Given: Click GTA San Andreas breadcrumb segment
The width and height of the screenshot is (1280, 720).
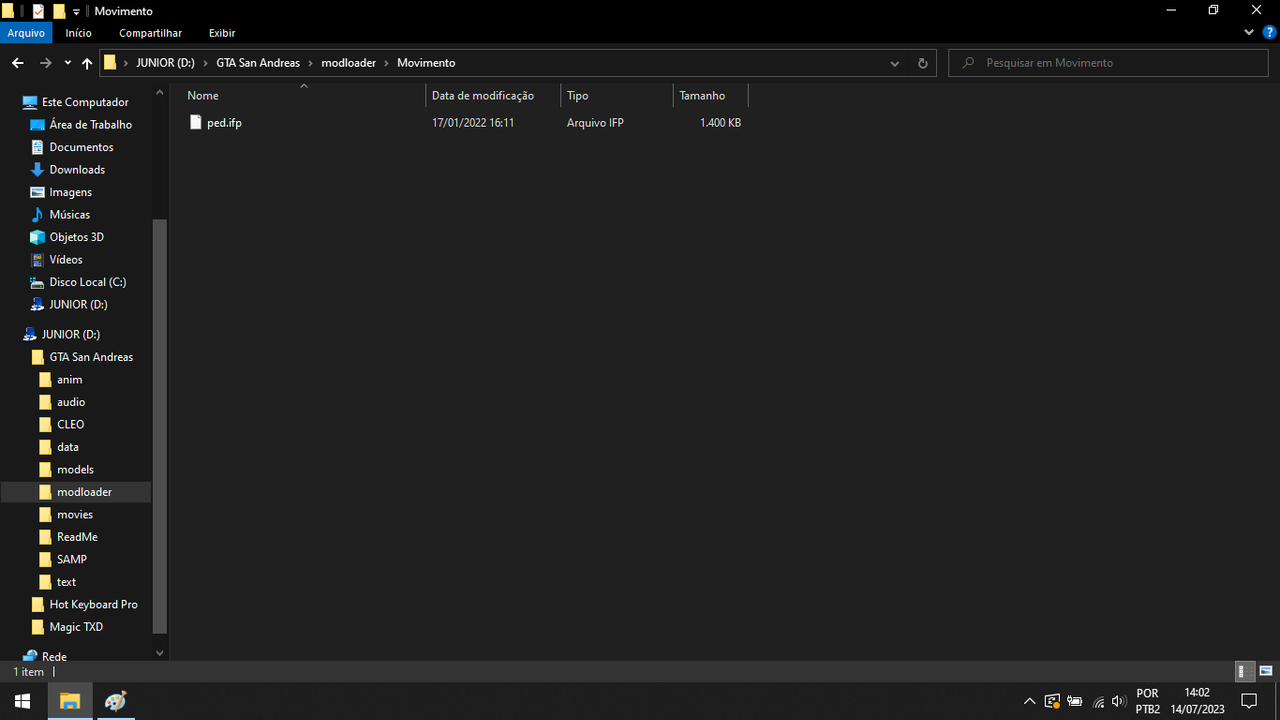Looking at the screenshot, I should point(258,63).
